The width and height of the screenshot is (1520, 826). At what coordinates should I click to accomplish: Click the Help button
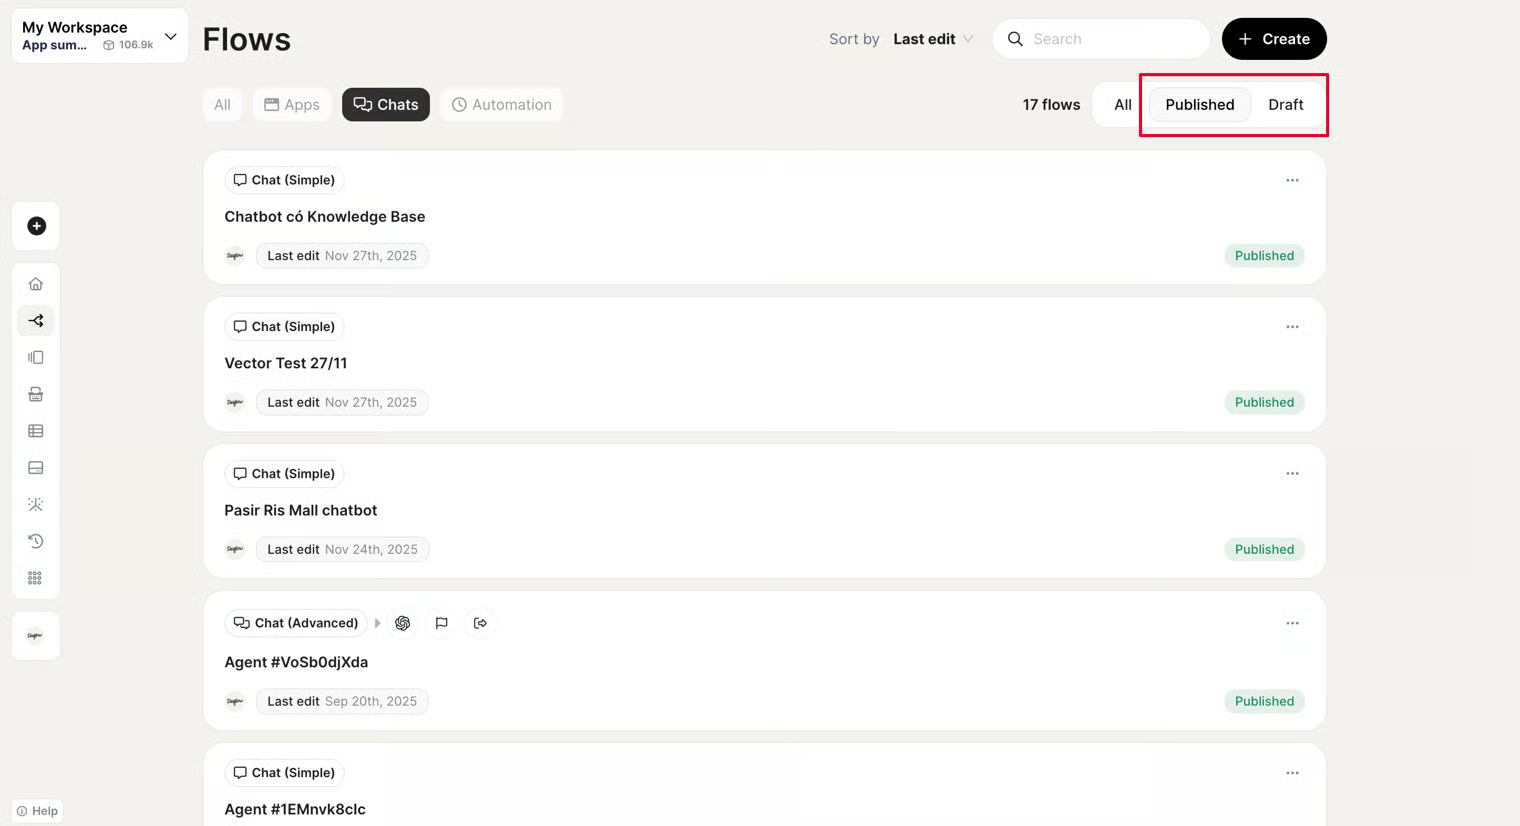pyautogui.click(x=37, y=811)
